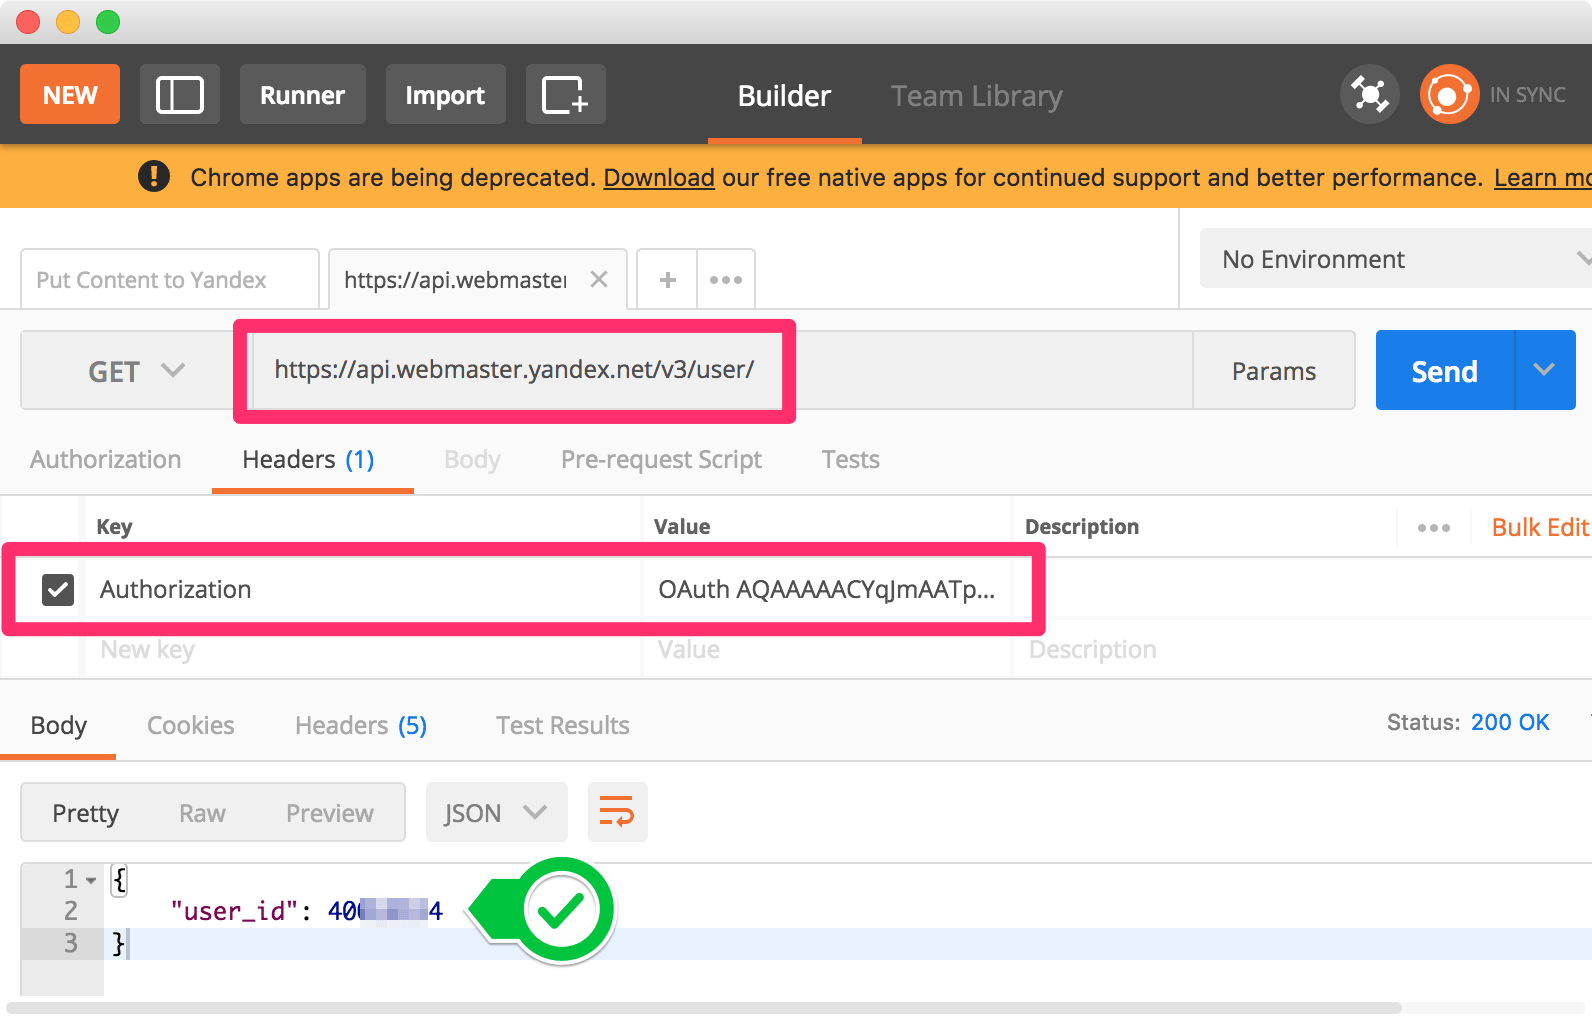Click the new header Value field
The width and height of the screenshot is (1592, 1020).
click(826, 650)
